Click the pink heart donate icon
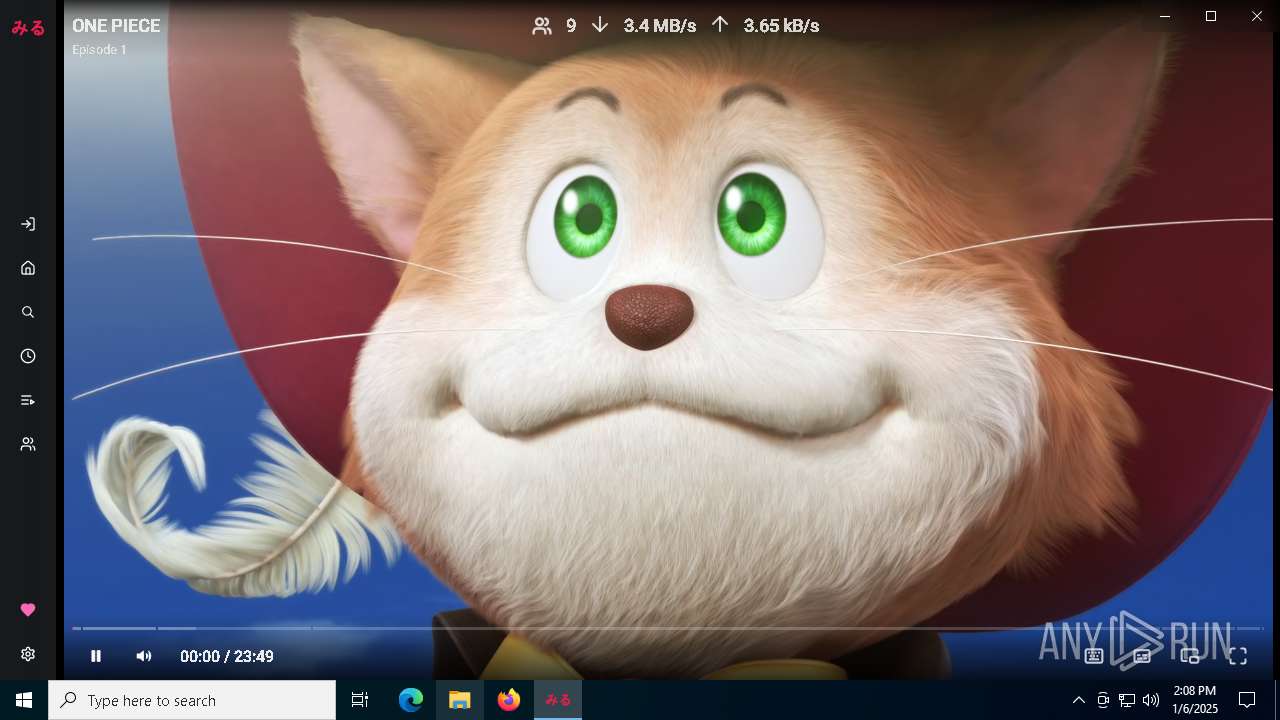 point(28,610)
